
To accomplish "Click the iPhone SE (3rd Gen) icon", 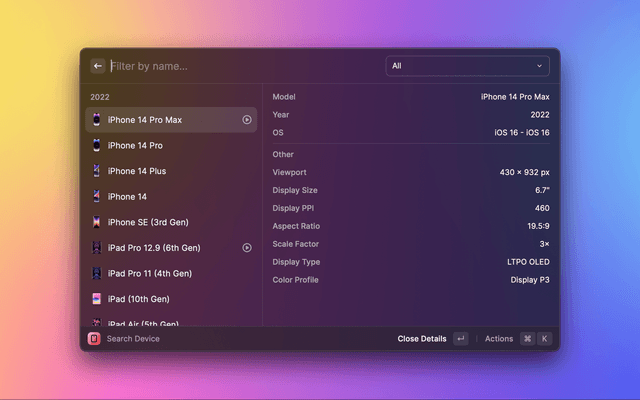I will pos(97,222).
